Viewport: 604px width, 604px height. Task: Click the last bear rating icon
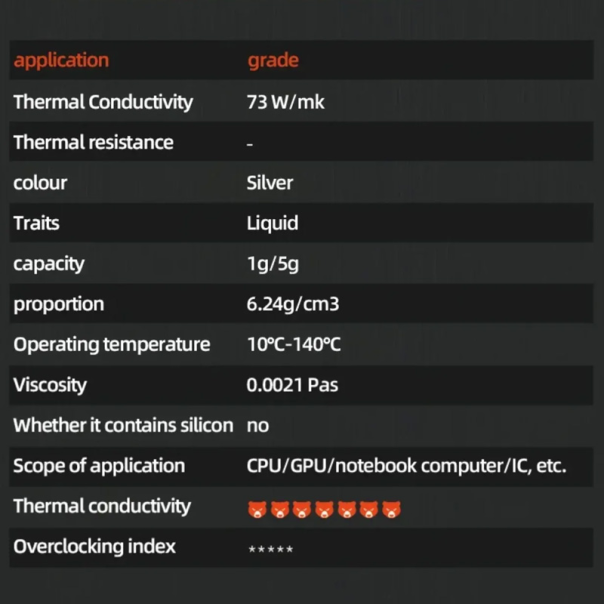(x=394, y=510)
